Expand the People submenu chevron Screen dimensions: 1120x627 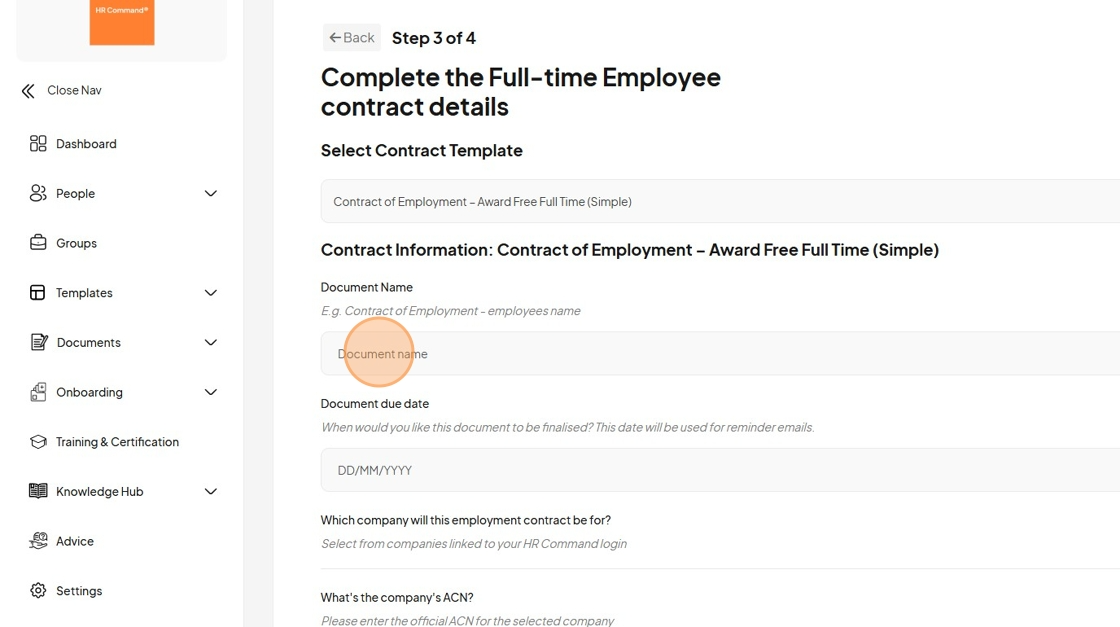point(211,194)
